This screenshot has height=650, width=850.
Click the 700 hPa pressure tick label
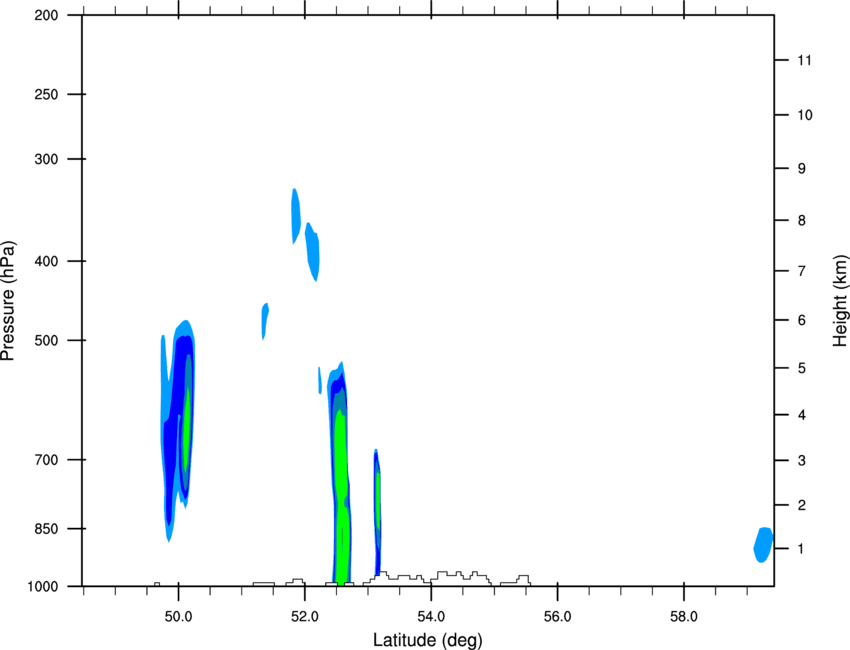tap(46, 460)
